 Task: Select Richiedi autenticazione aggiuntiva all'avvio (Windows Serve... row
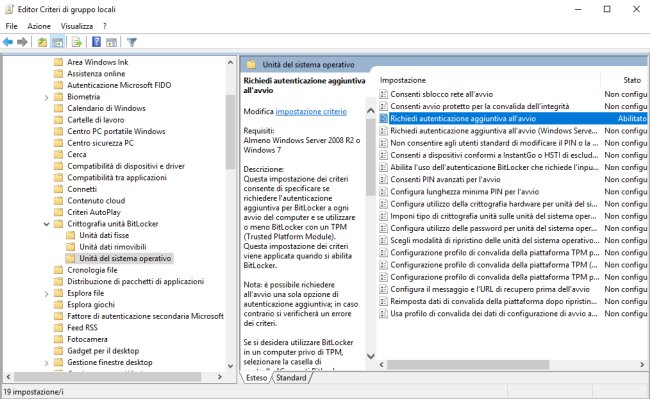click(x=513, y=131)
